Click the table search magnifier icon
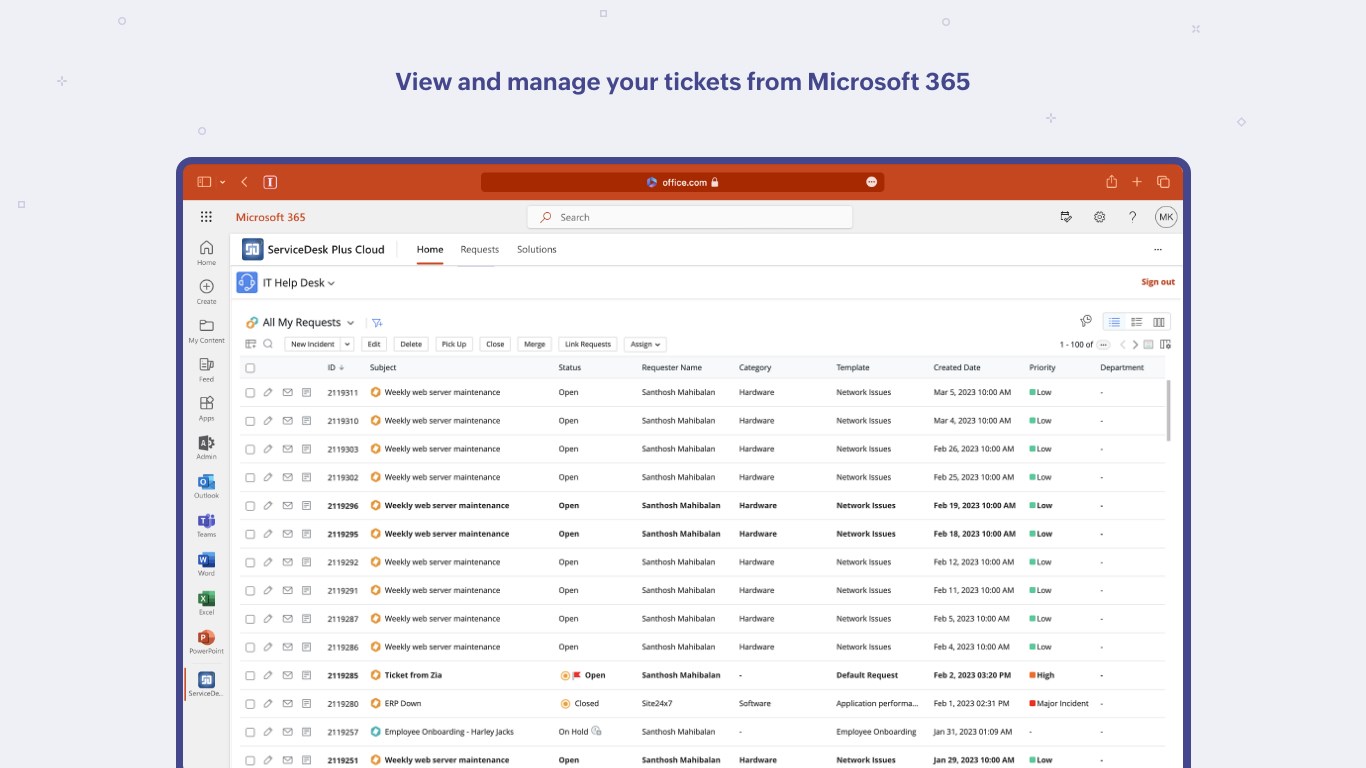 (x=268, y=344)
